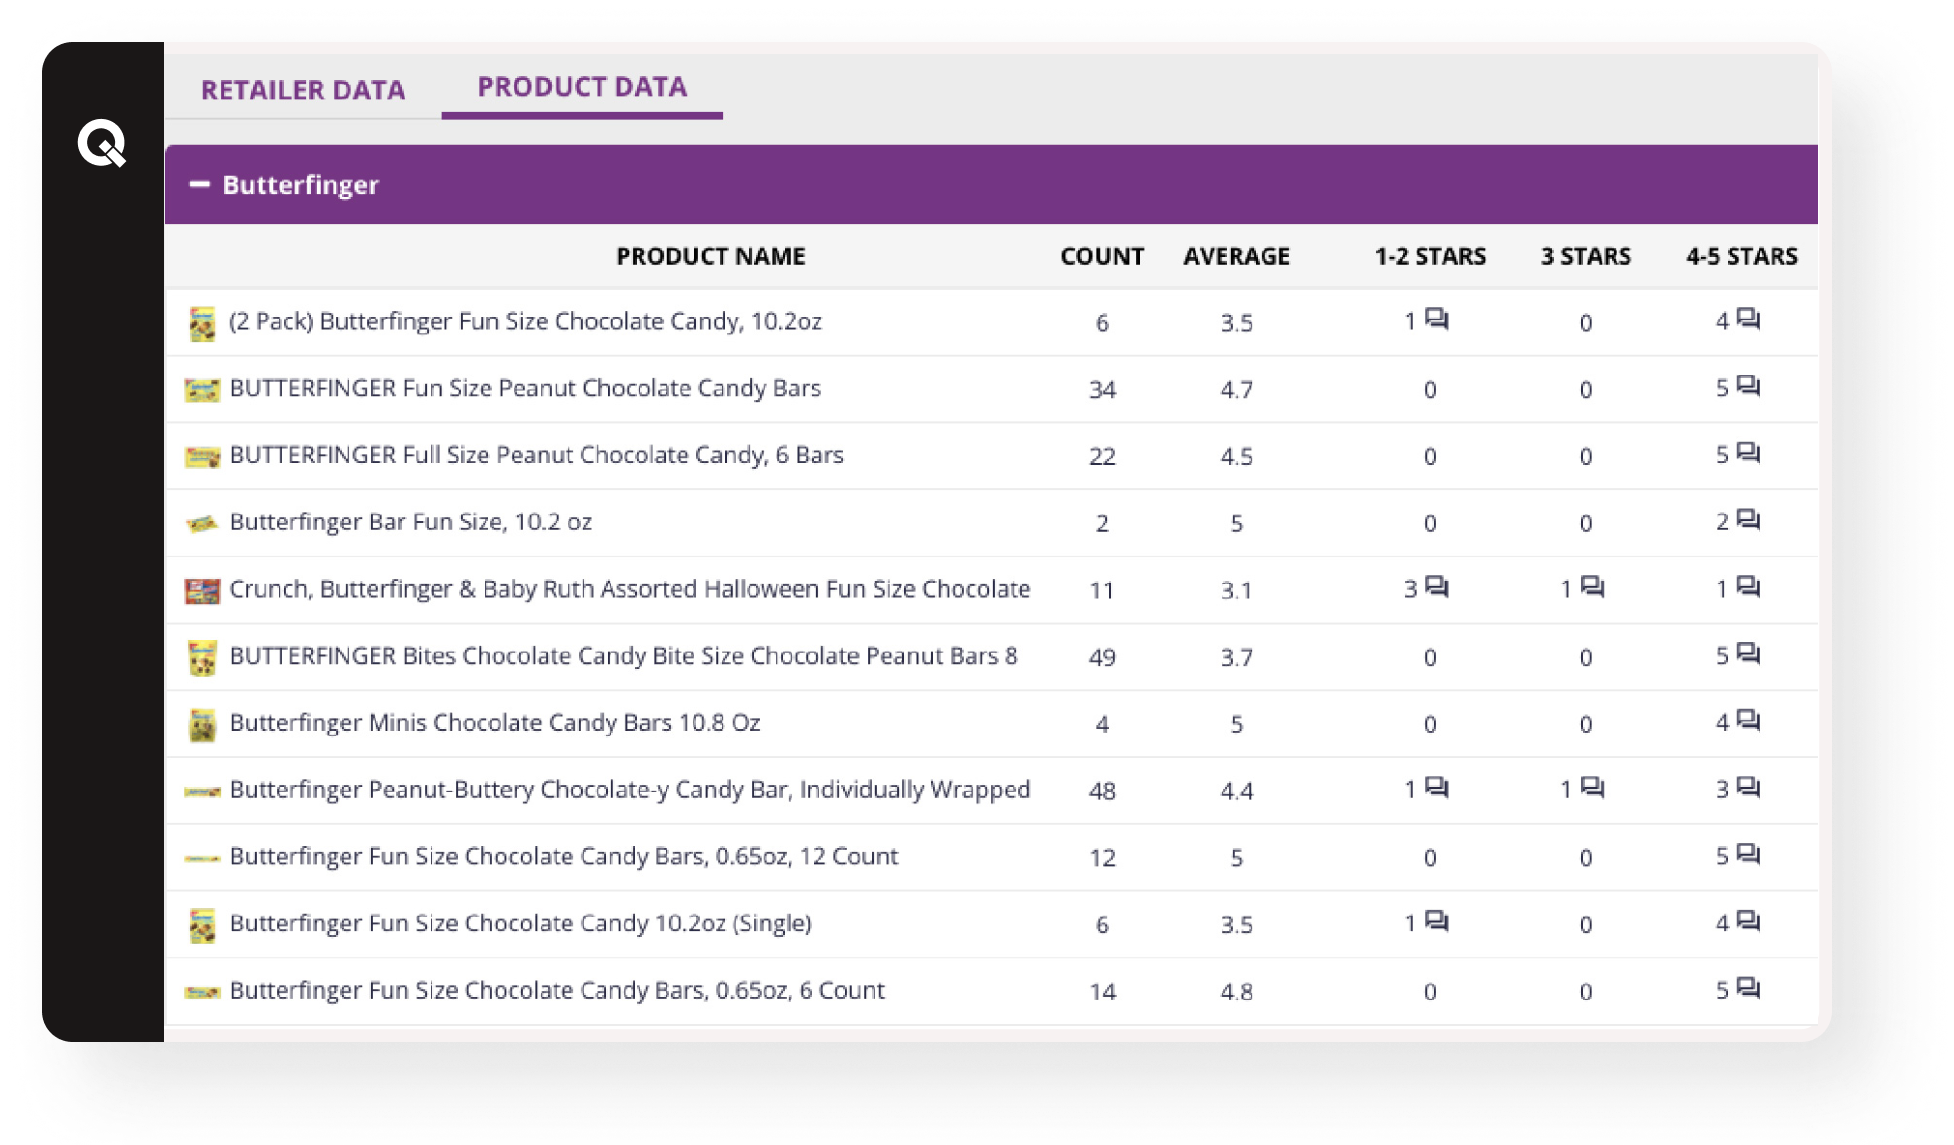The height and width of the screenshot is (1145, 1954).
Task: Click the Butterfinger Bites product thumbnail
Action: (202, 658)
